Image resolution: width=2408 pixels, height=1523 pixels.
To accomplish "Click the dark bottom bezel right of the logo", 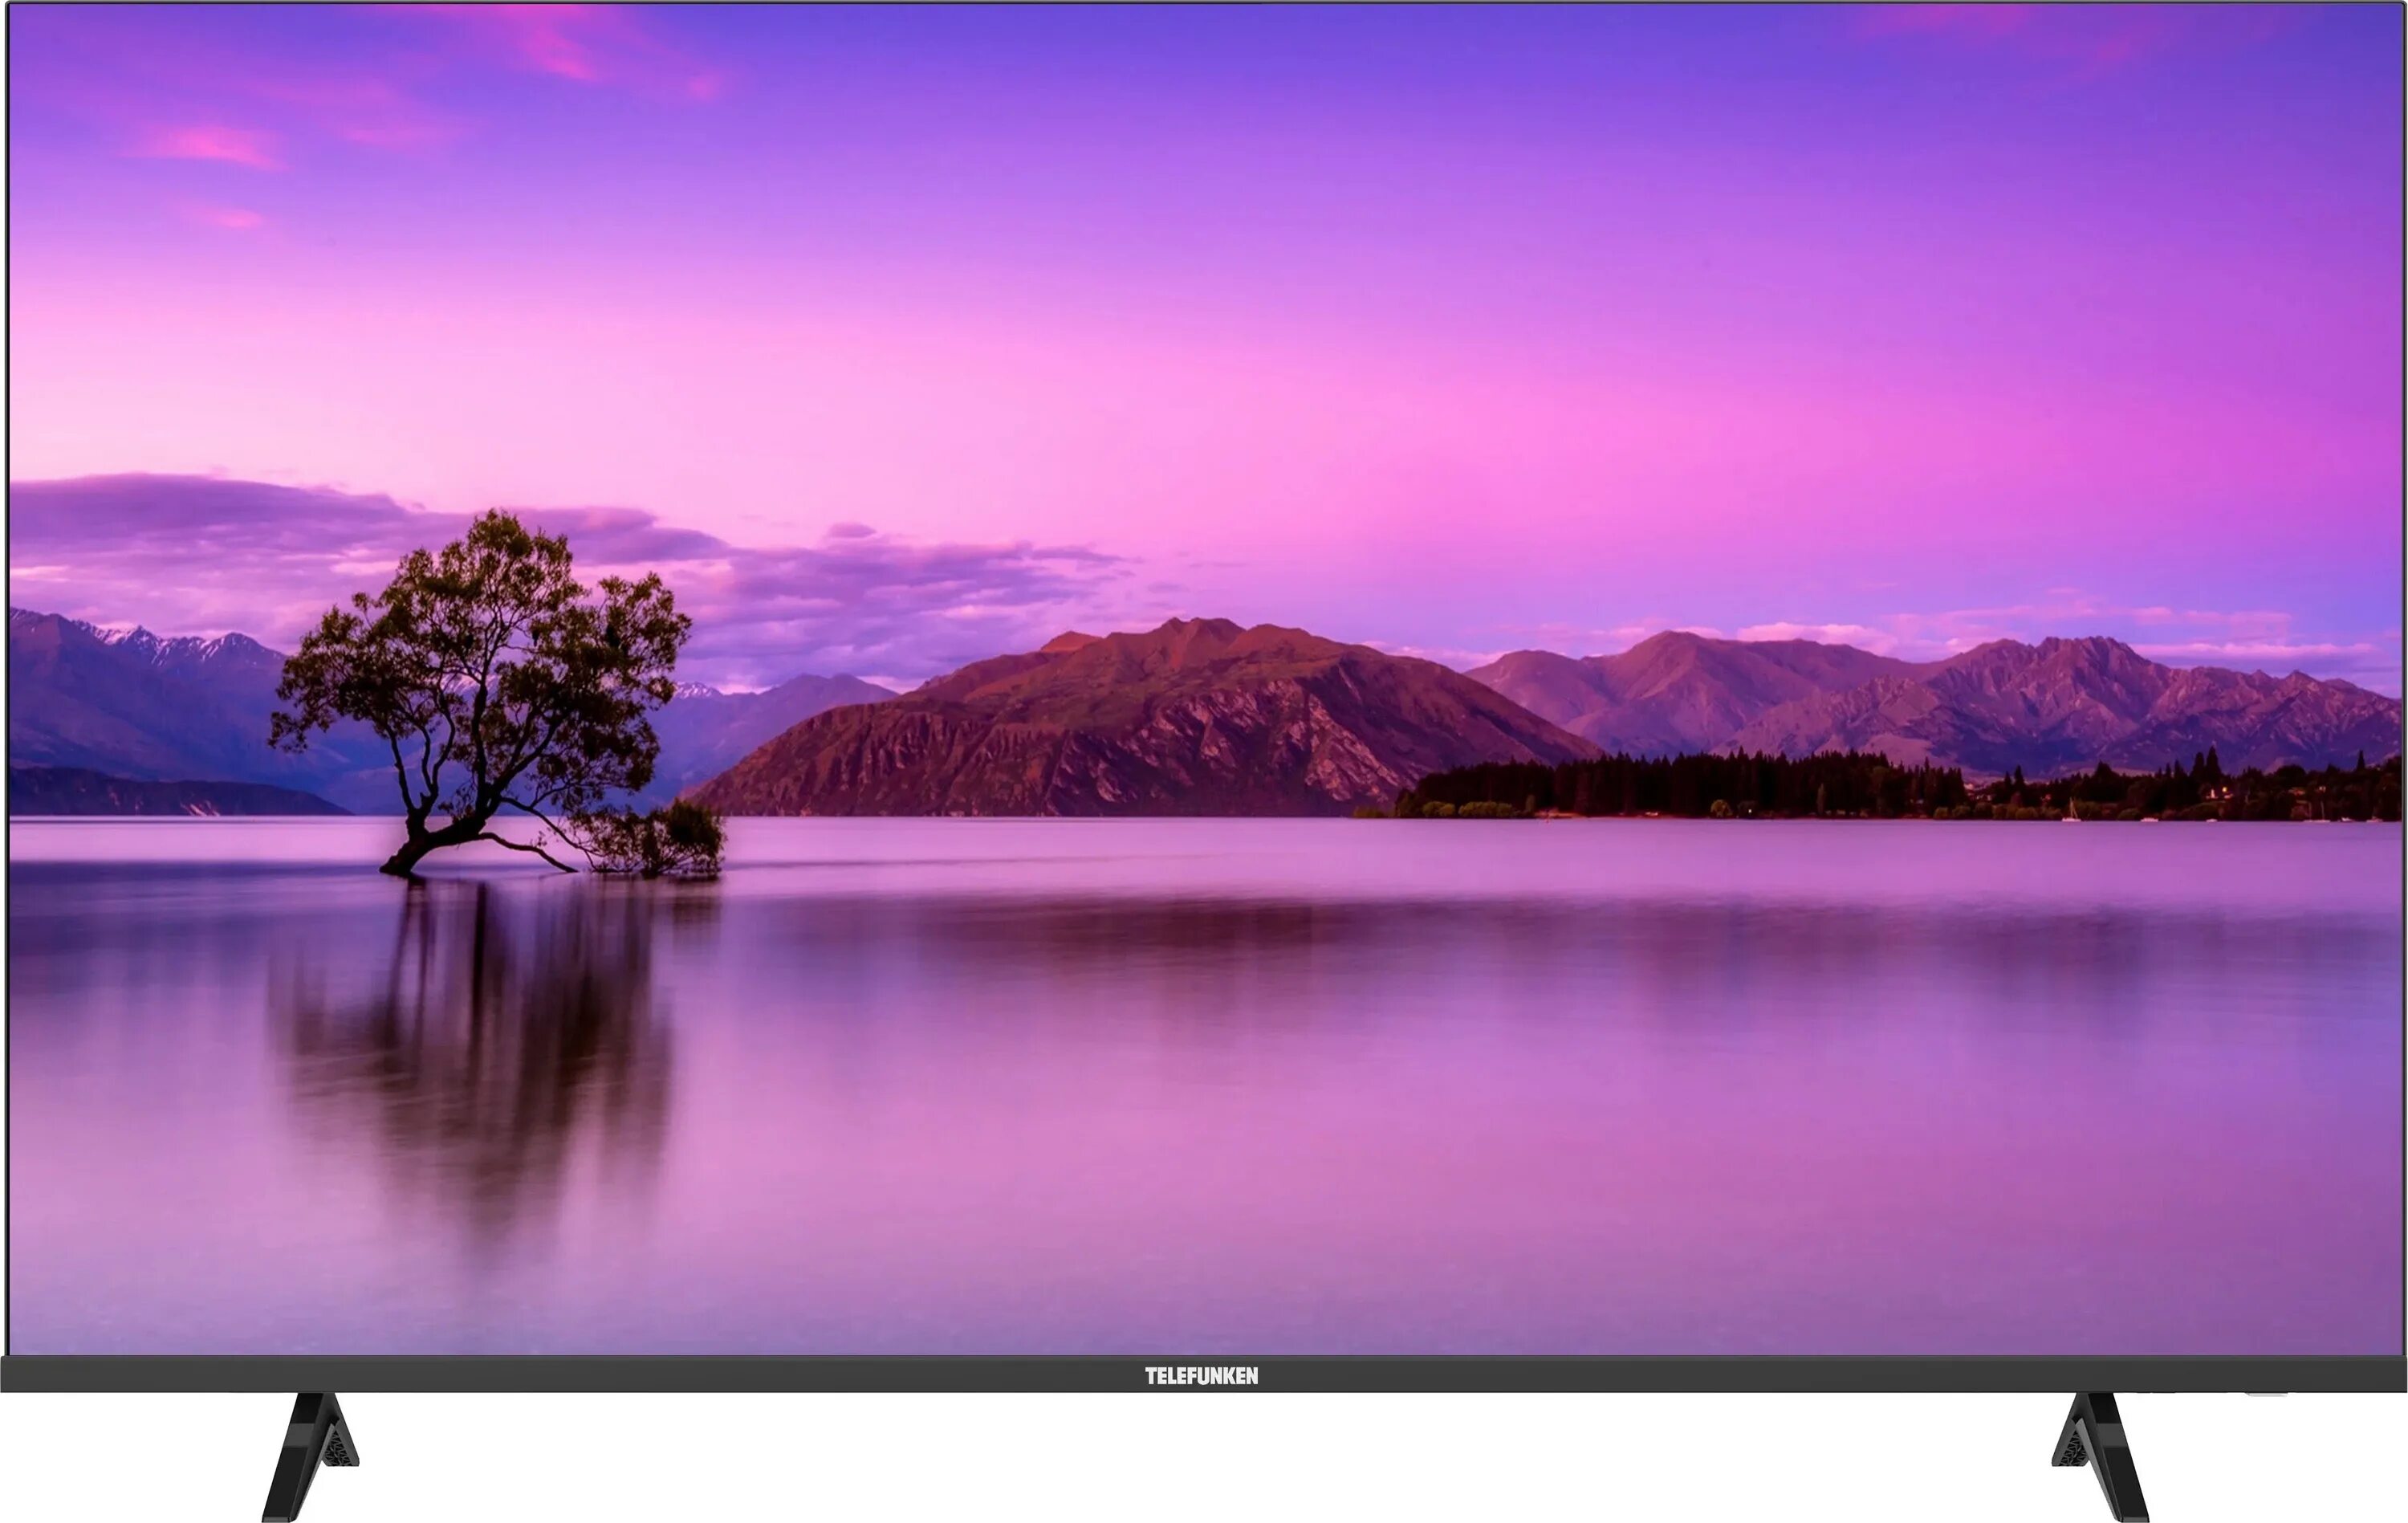I will coord(1800,1375).
